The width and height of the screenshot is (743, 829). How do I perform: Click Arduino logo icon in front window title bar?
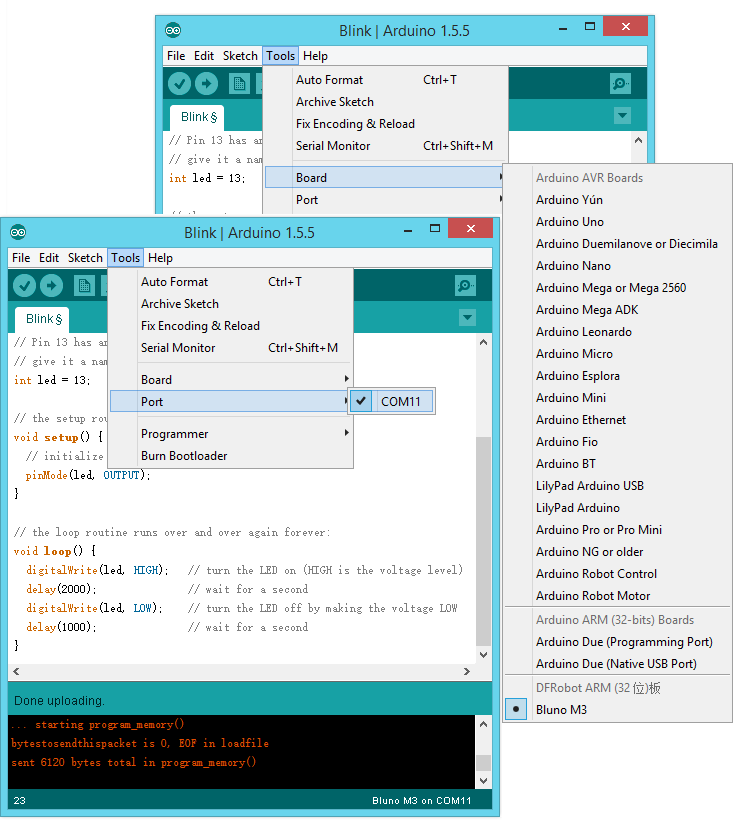coord(18,232)
